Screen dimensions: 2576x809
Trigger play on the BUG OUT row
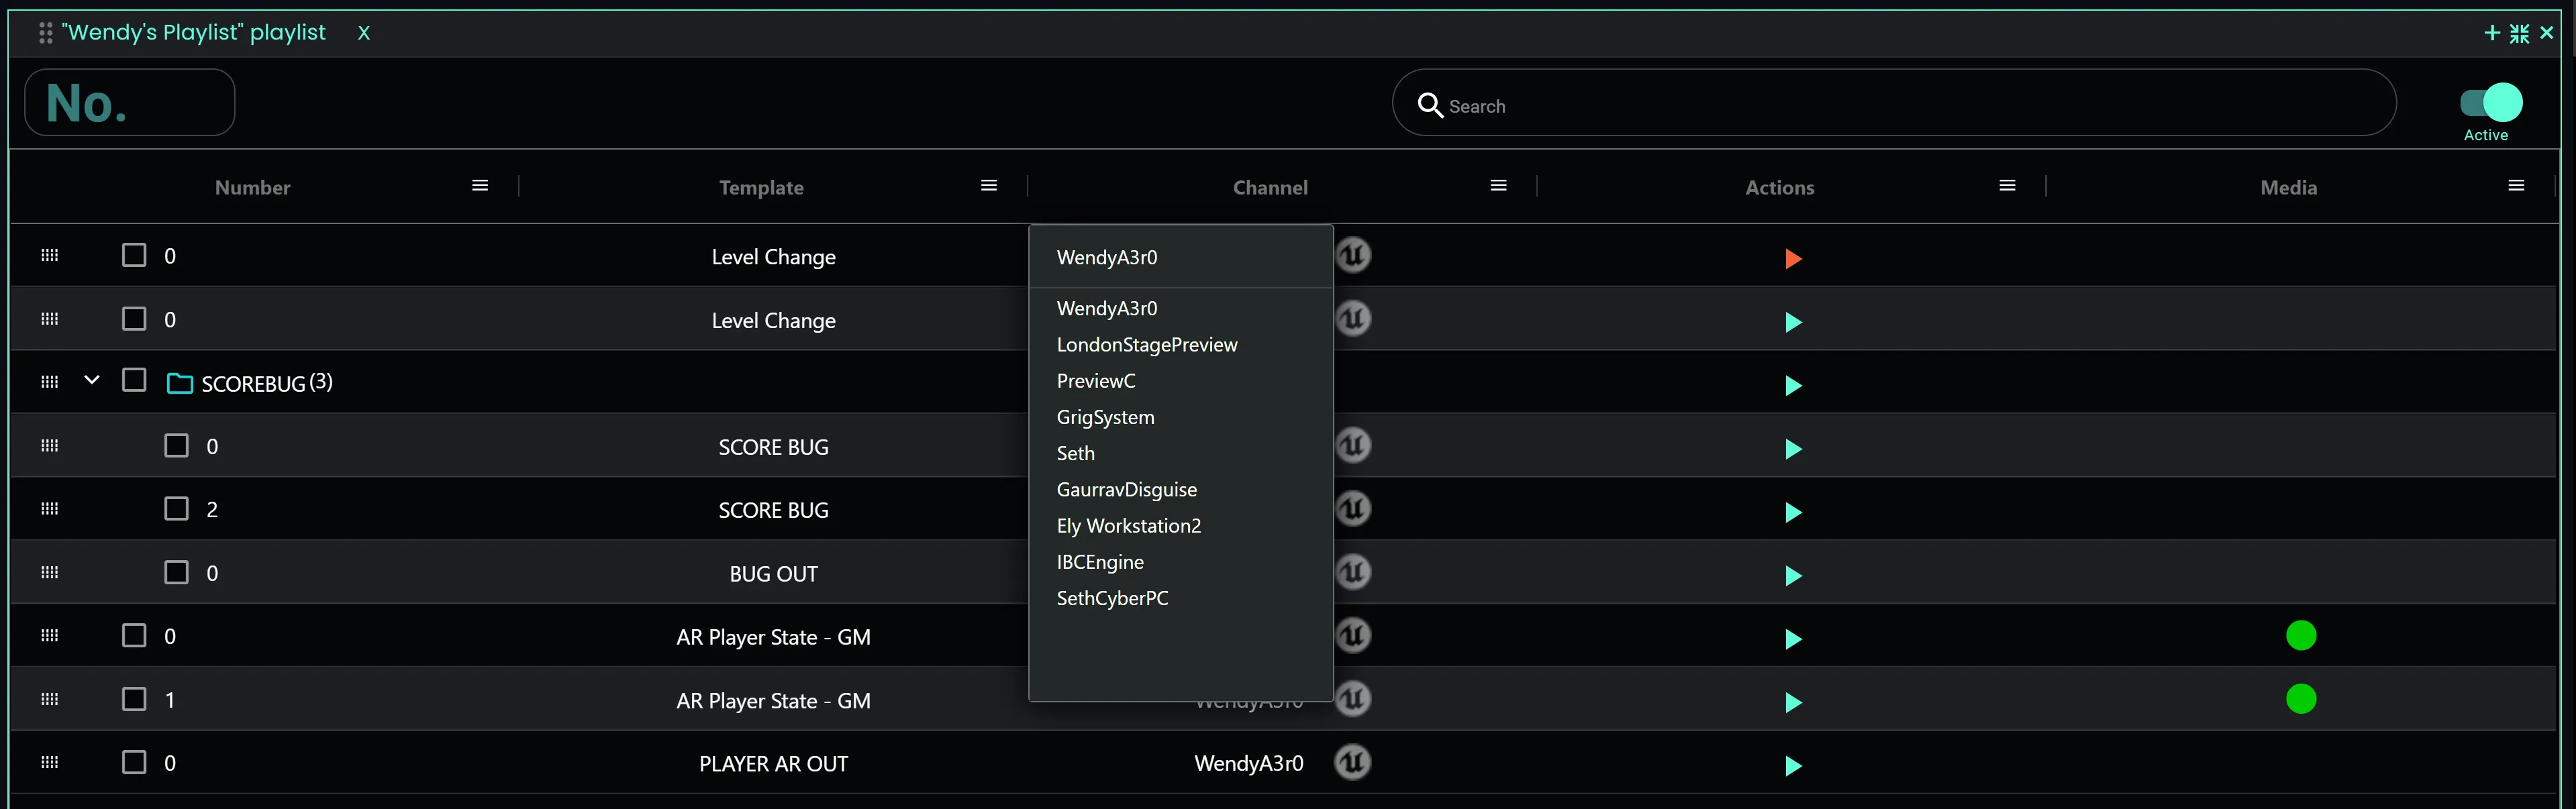pyautogui.click(x=1792, y=576)
